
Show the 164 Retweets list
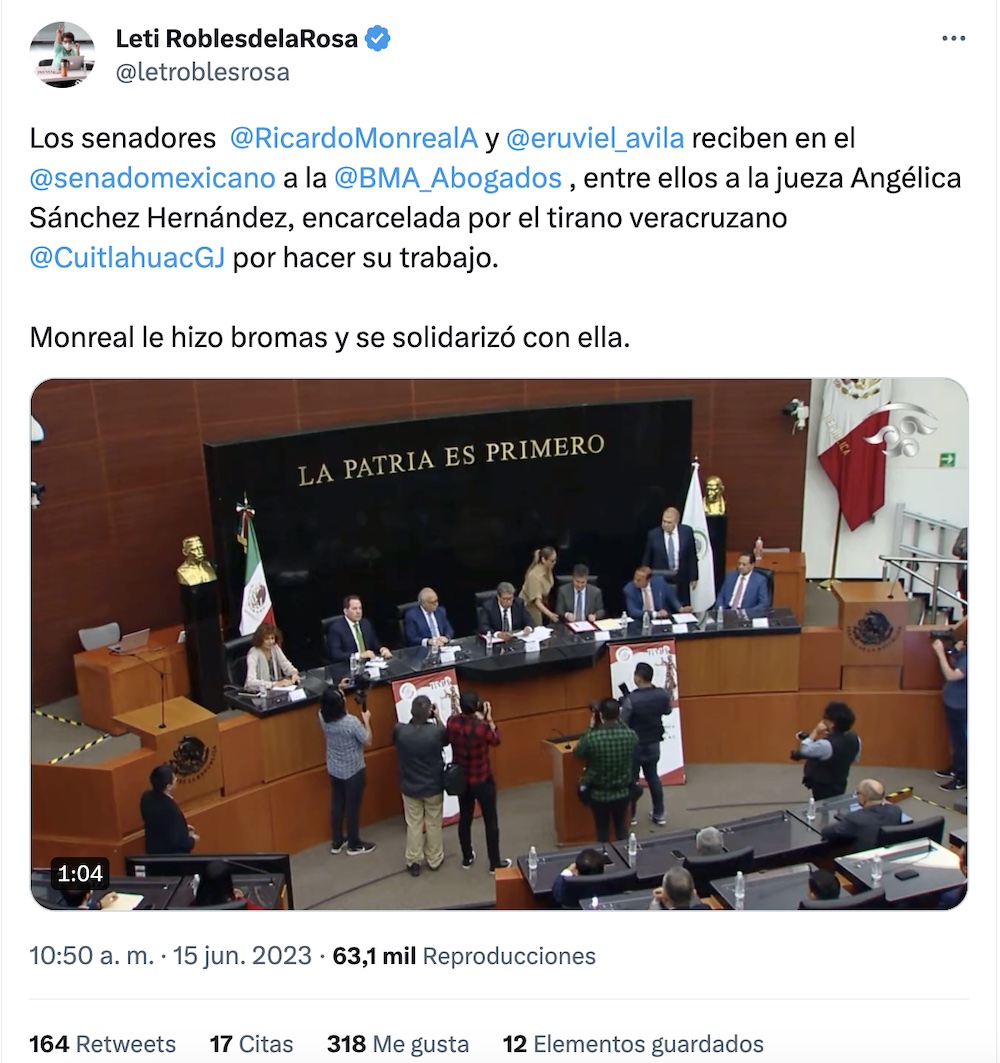102,1044
